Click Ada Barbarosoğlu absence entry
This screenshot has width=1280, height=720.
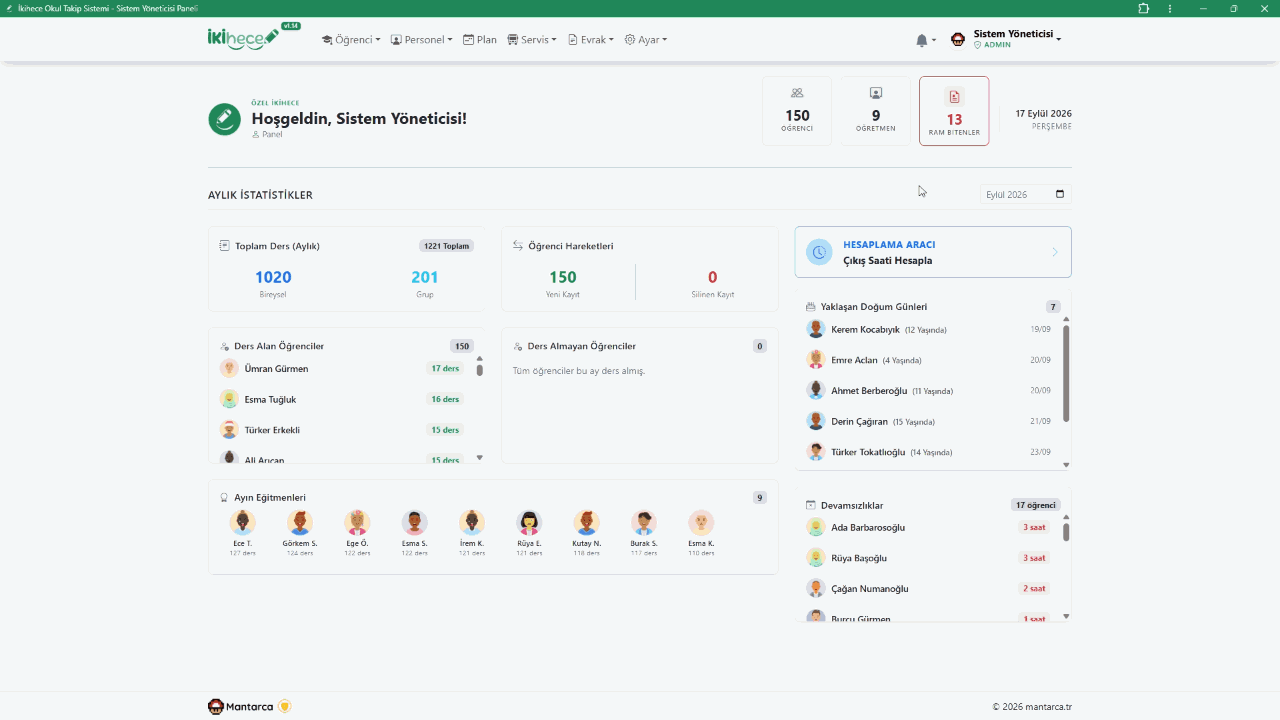pos(929,527)
